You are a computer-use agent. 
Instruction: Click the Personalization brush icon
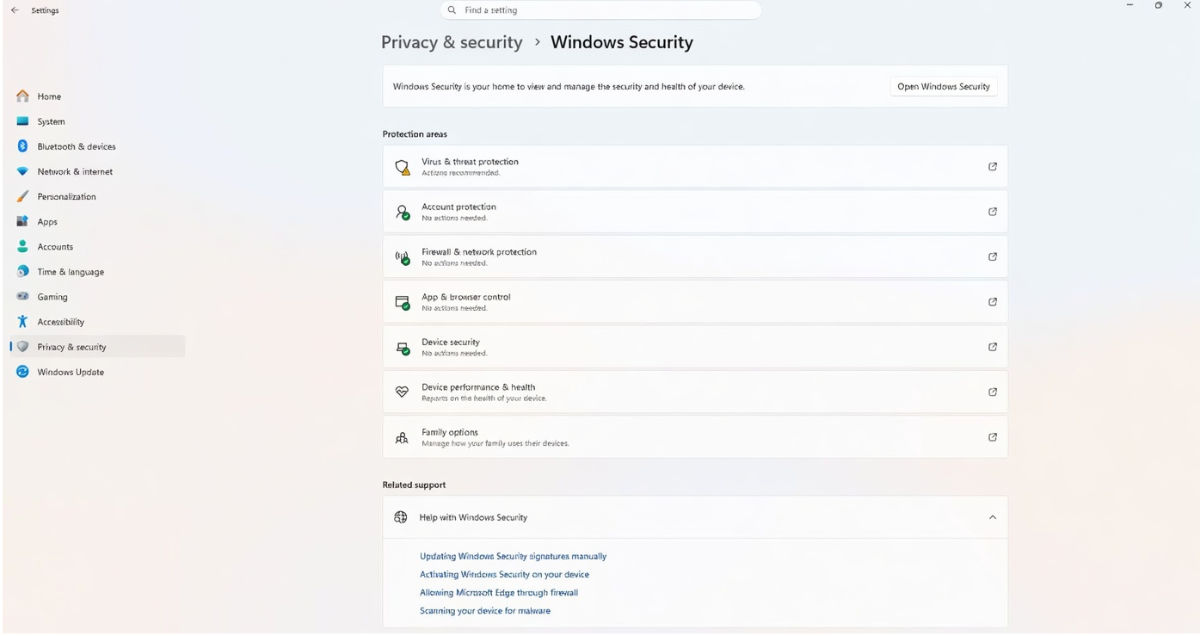tap(22, 196)
